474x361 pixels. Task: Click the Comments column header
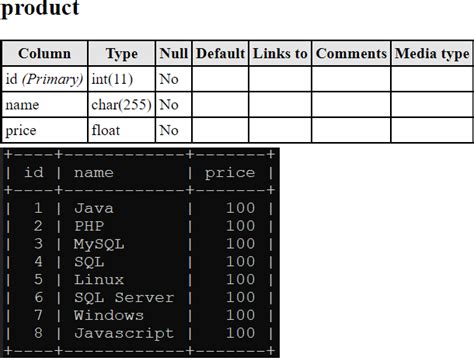[x=351, y=53]
